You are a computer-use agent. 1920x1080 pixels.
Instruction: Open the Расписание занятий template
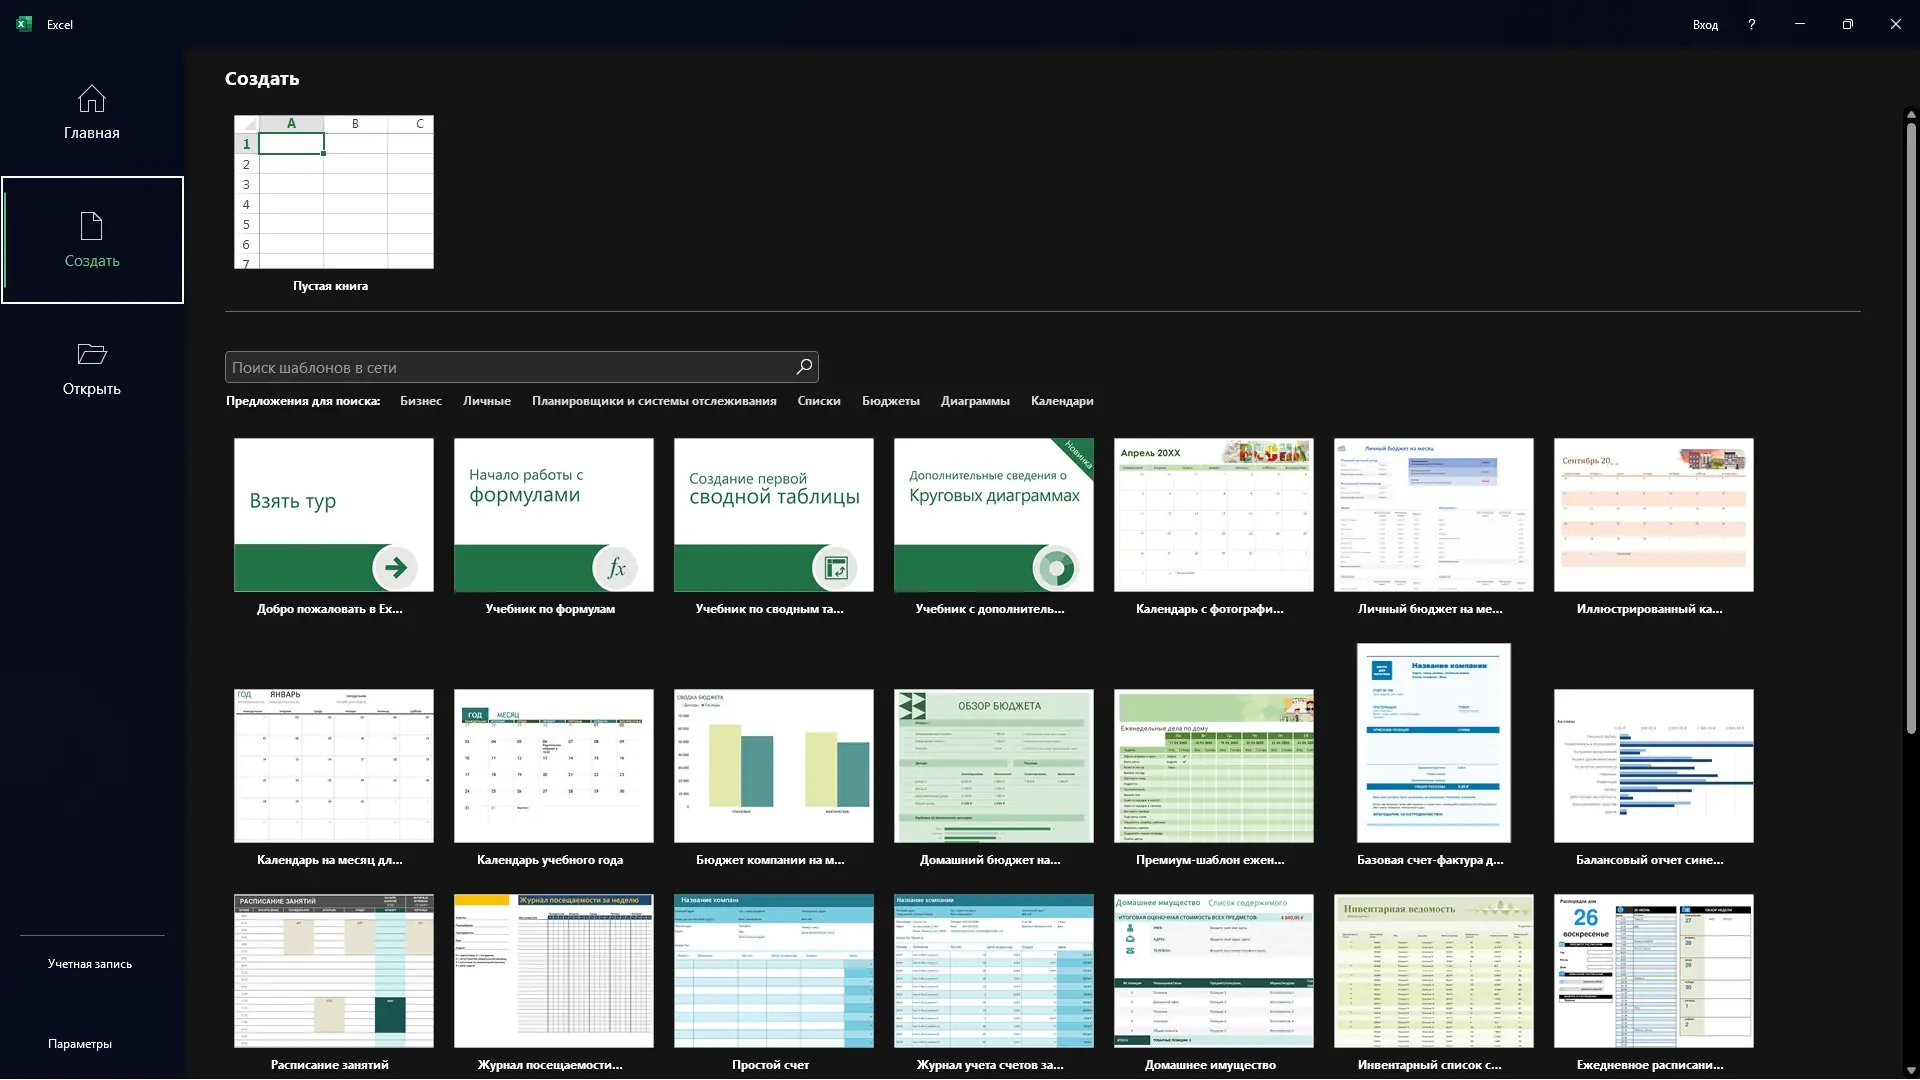coord(333,971)
